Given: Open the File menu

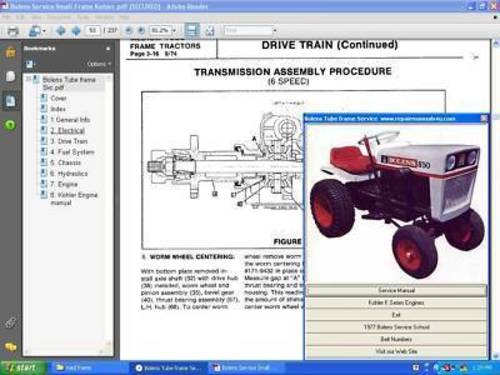Looking at the screenshot, I should point(6,17).
